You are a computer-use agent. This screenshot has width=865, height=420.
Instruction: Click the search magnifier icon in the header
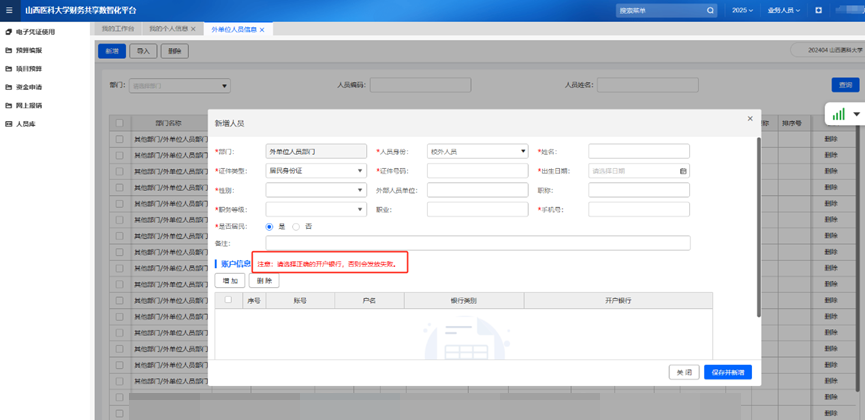711,10
